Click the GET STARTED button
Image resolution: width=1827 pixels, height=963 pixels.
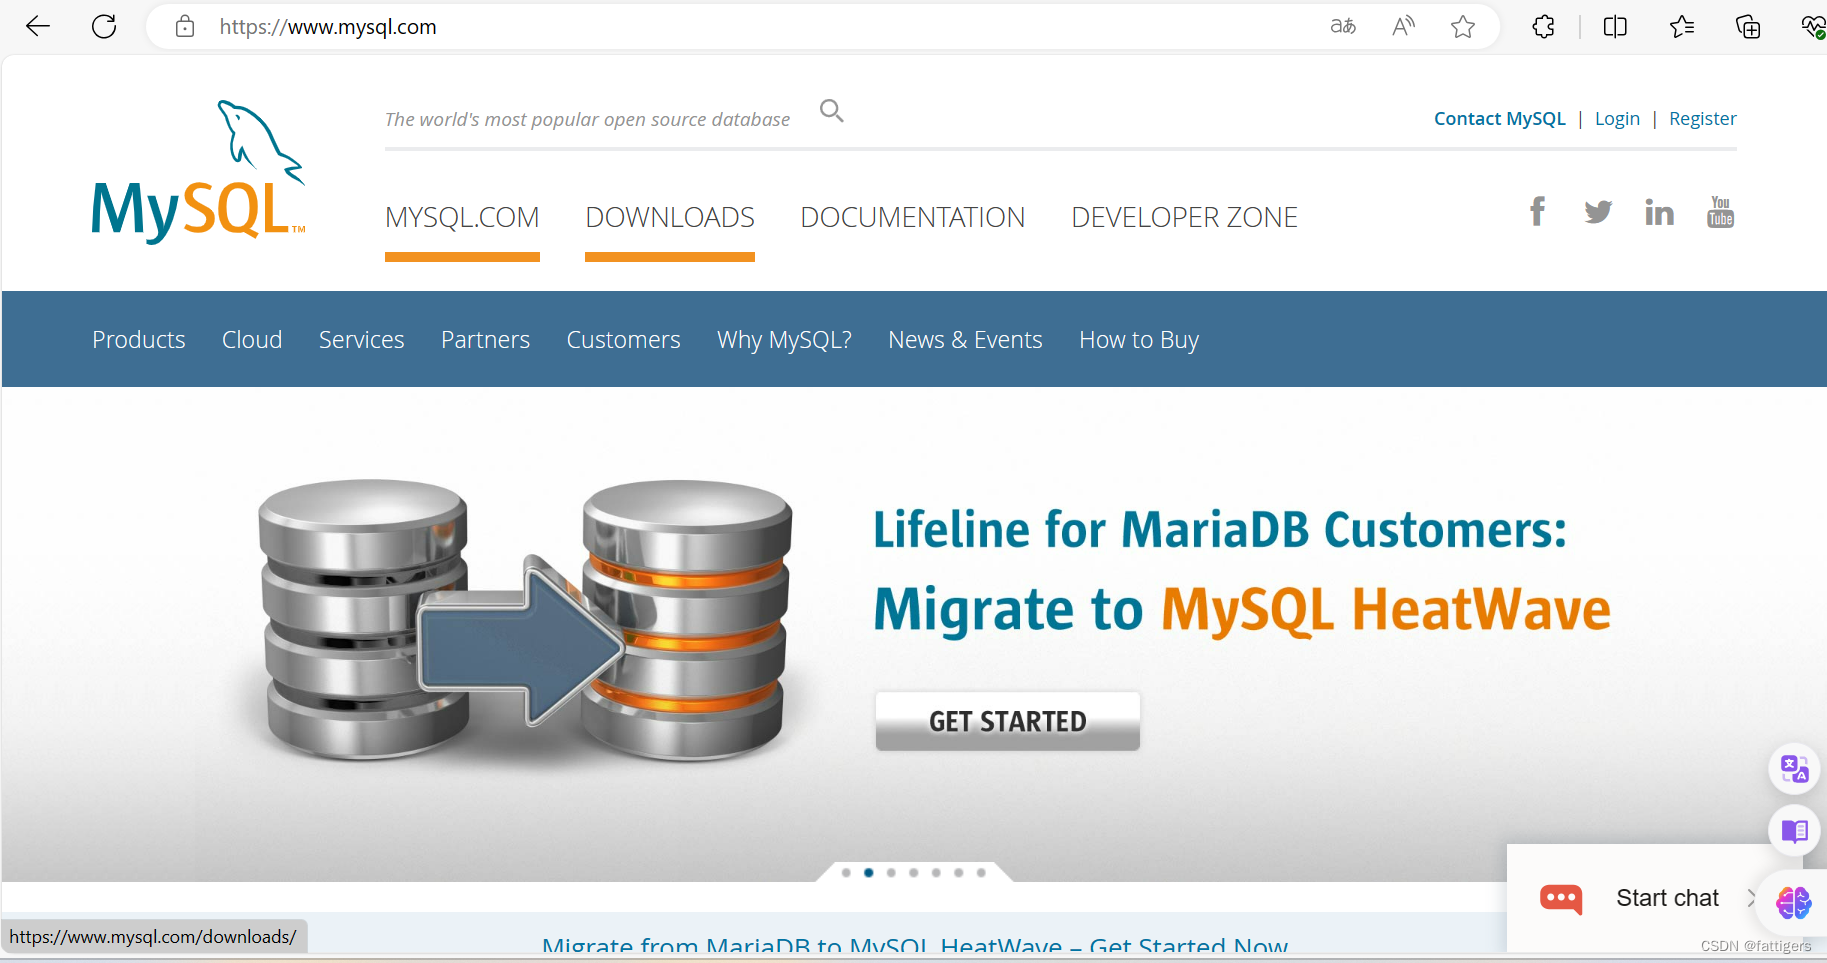tap(1007, 721)
